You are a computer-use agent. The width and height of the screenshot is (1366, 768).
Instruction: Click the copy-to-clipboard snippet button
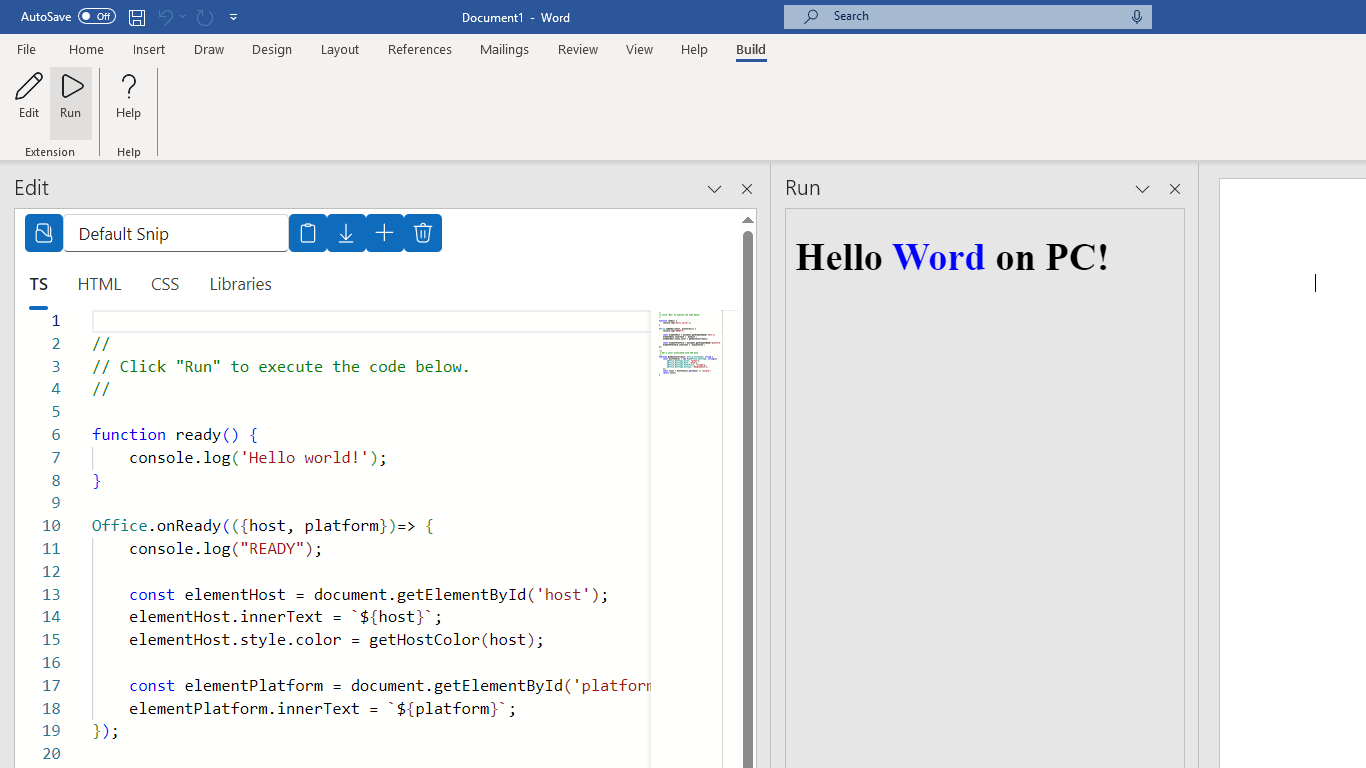click(308, 233)
